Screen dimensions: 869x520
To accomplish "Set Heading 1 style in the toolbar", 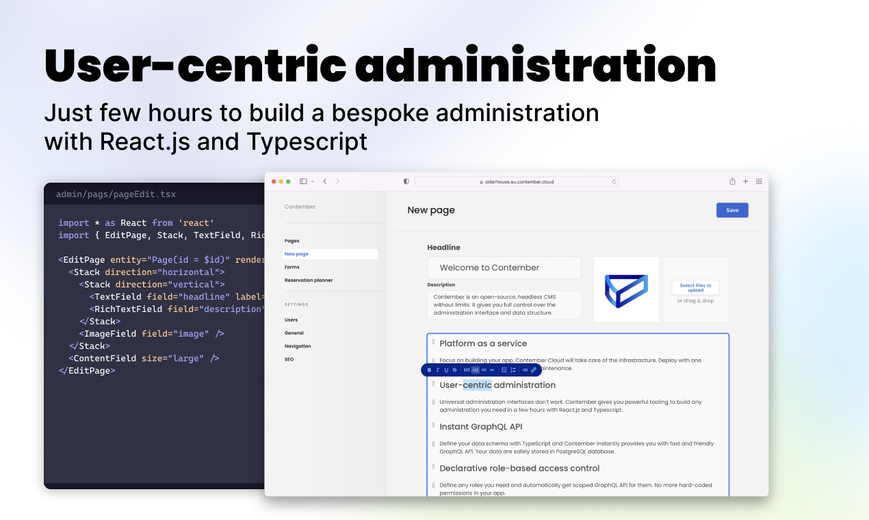I will pos(467,370).
